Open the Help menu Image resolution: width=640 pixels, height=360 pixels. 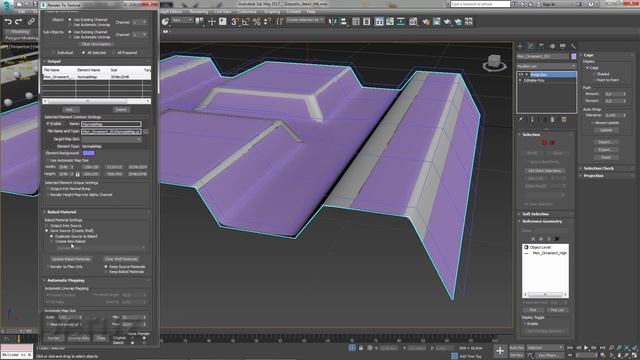(x=311, y=12)
